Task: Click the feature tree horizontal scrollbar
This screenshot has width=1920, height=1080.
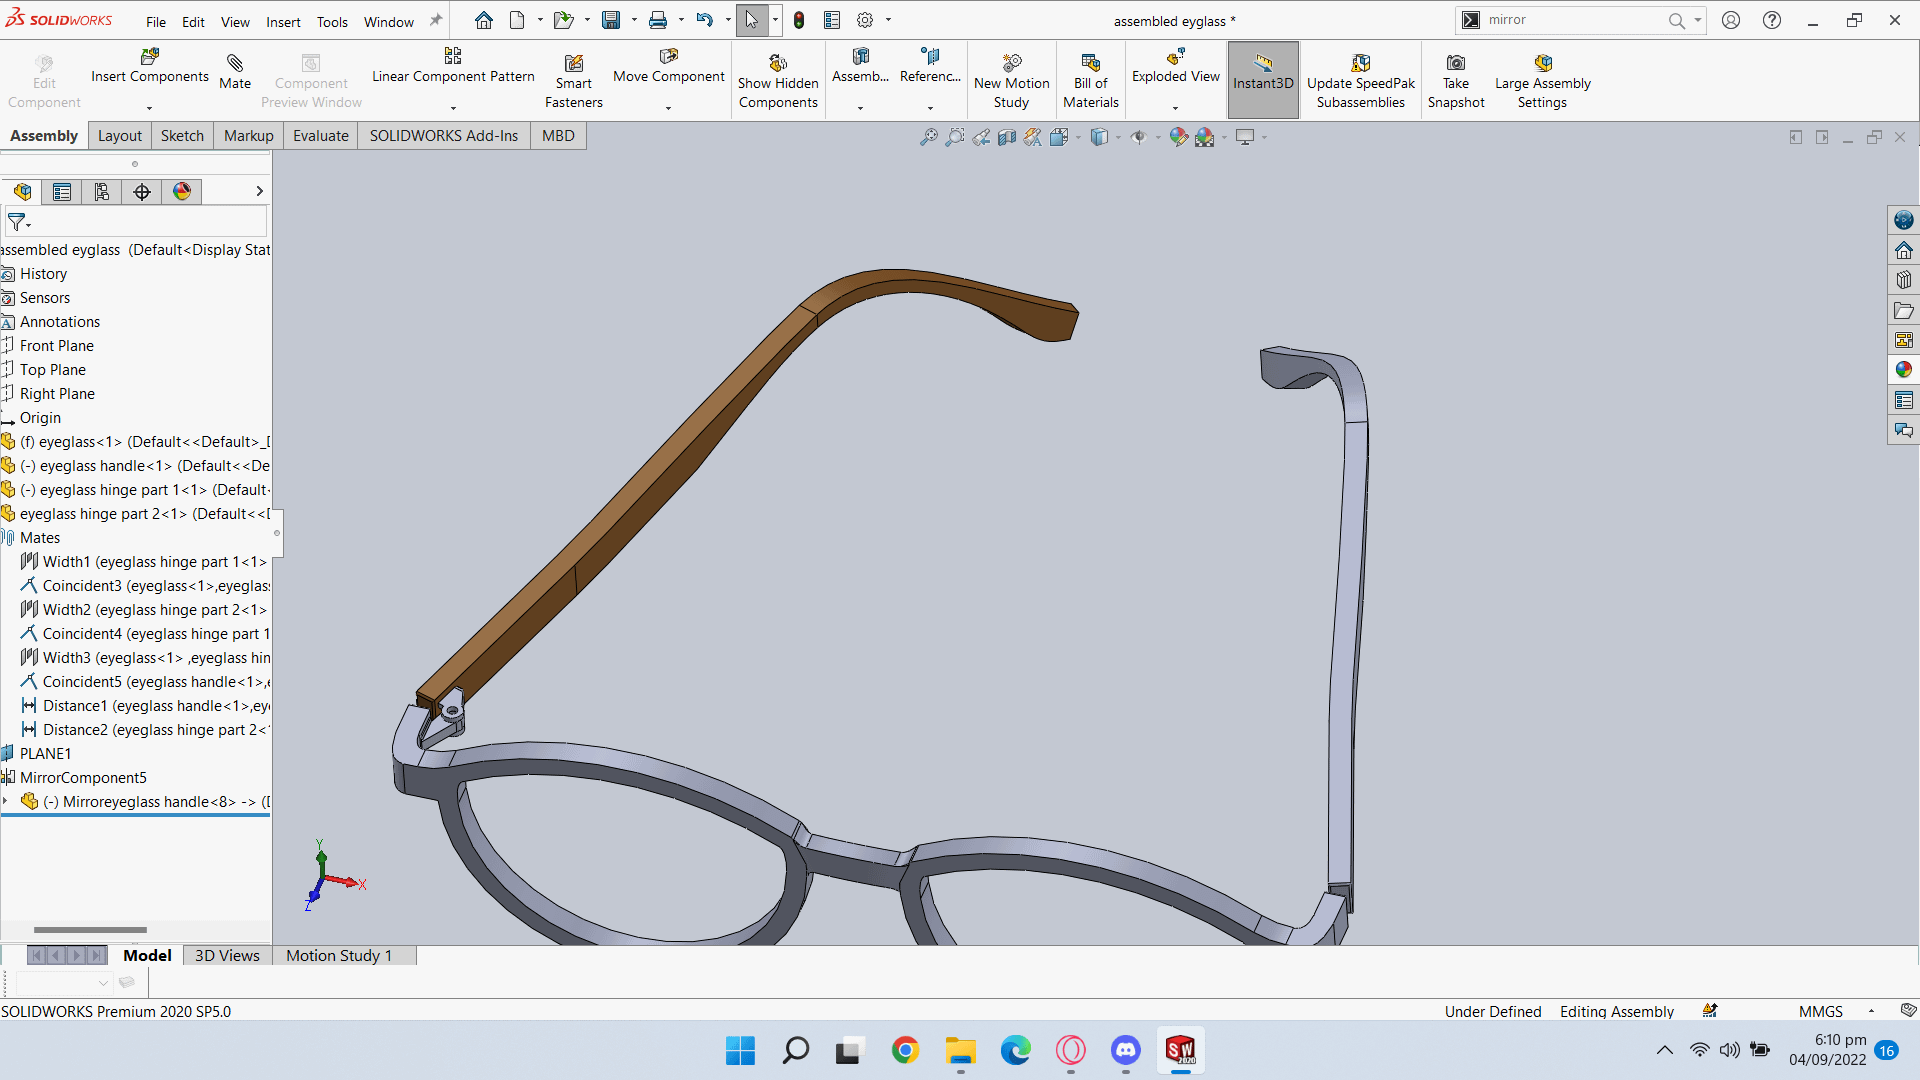Action: (90, 930)
